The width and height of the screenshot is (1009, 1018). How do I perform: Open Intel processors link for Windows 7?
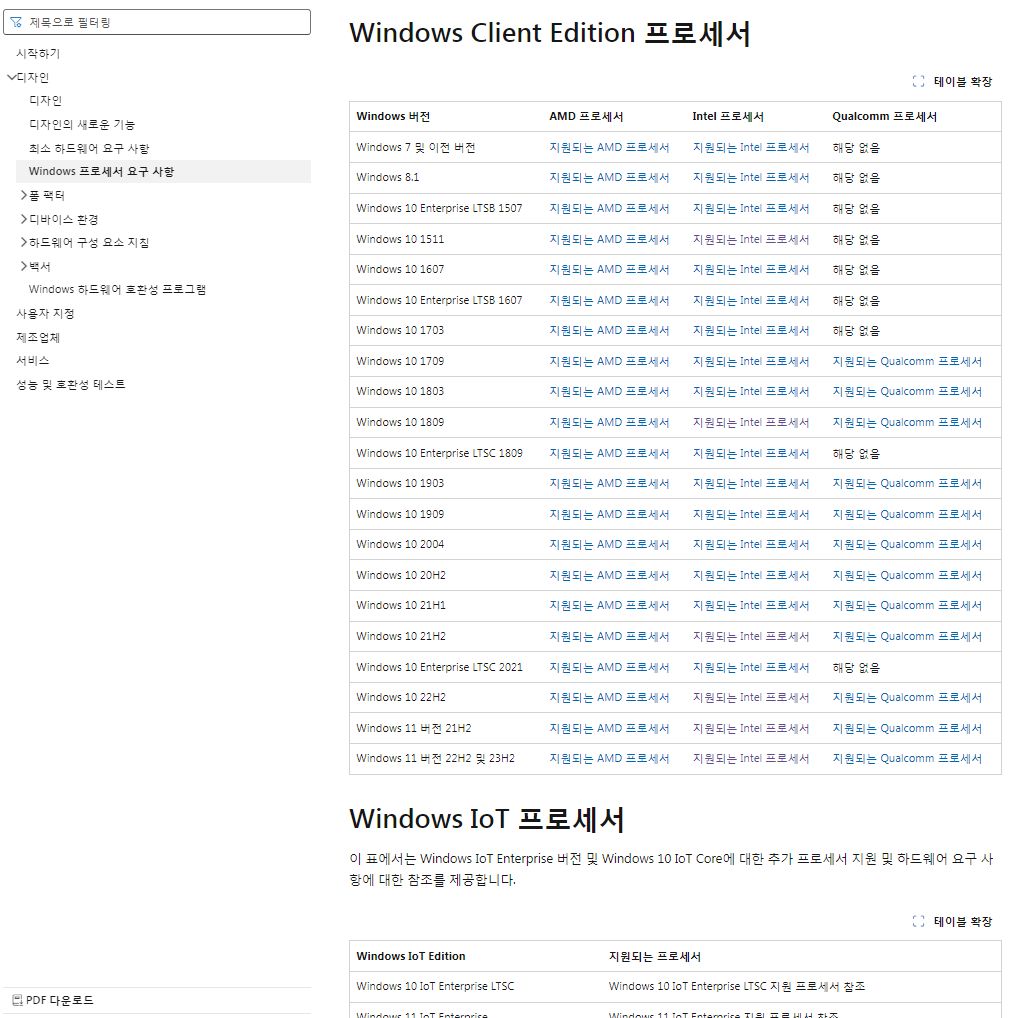pyautogui.click(x=751, y=147)
